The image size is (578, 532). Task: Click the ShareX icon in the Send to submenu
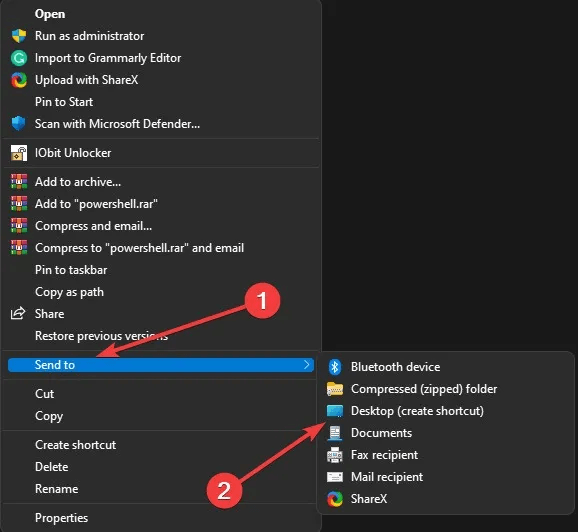click(x=335, y=499)
